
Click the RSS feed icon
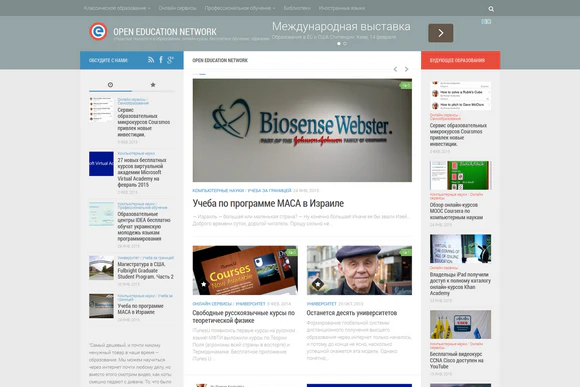click(x=151, y=60)
